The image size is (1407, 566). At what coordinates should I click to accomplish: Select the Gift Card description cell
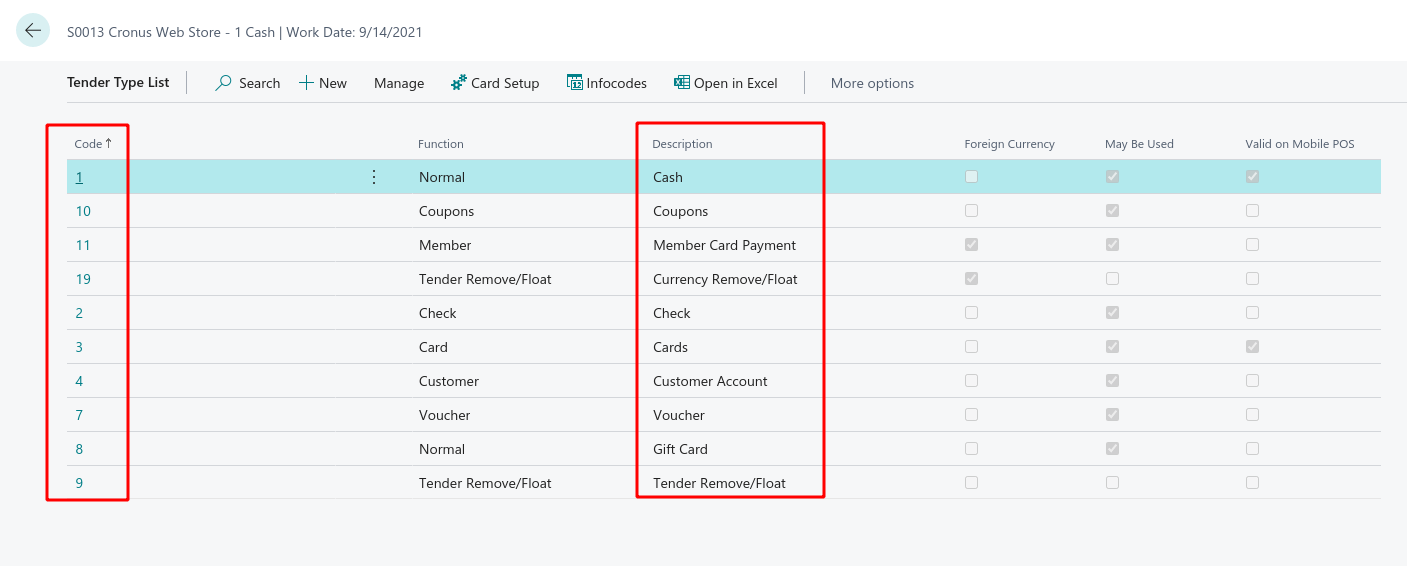[680, 449]
